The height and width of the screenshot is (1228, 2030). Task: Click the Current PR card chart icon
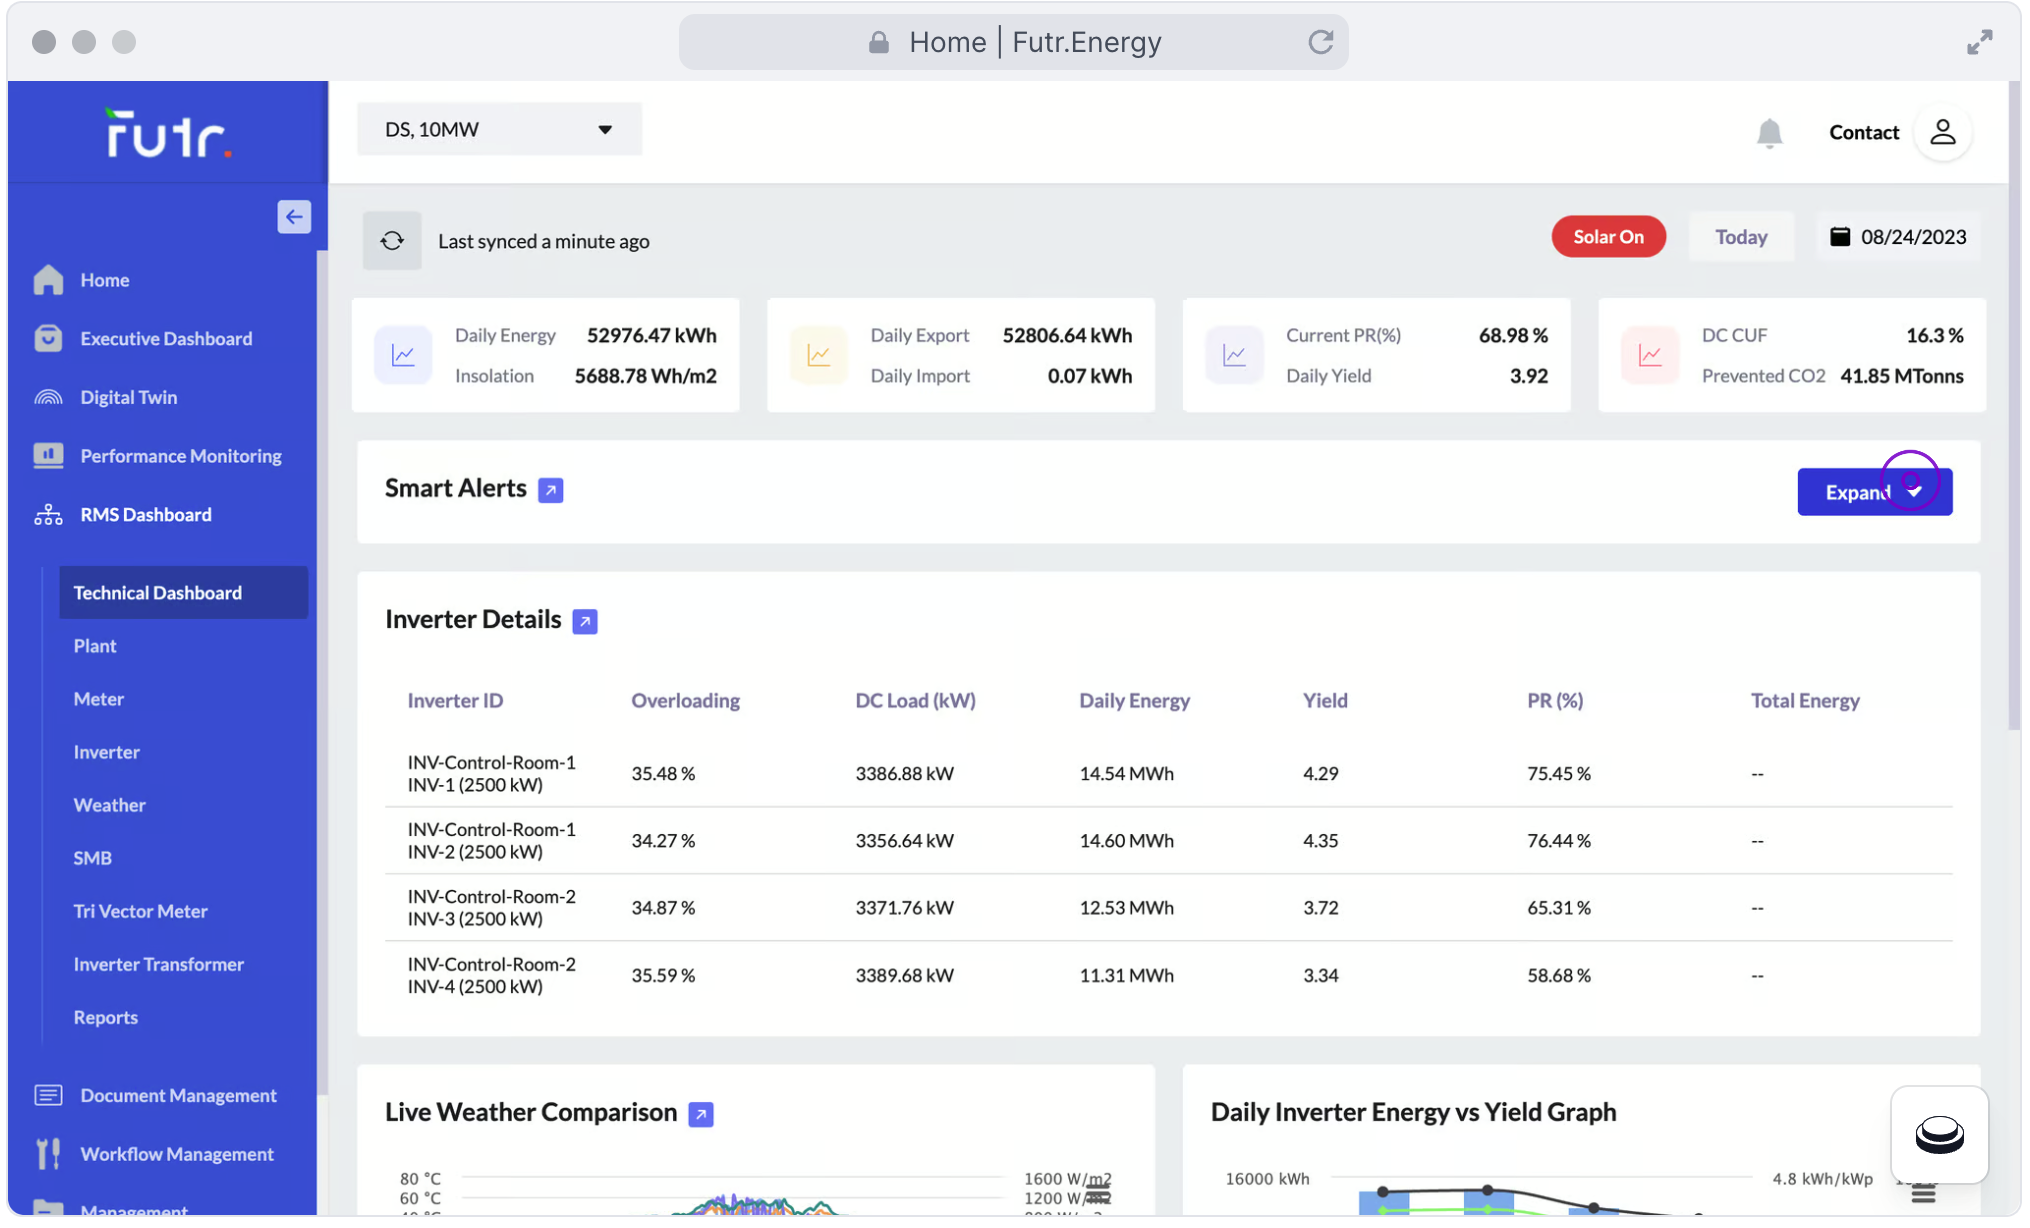[1234, 355]
